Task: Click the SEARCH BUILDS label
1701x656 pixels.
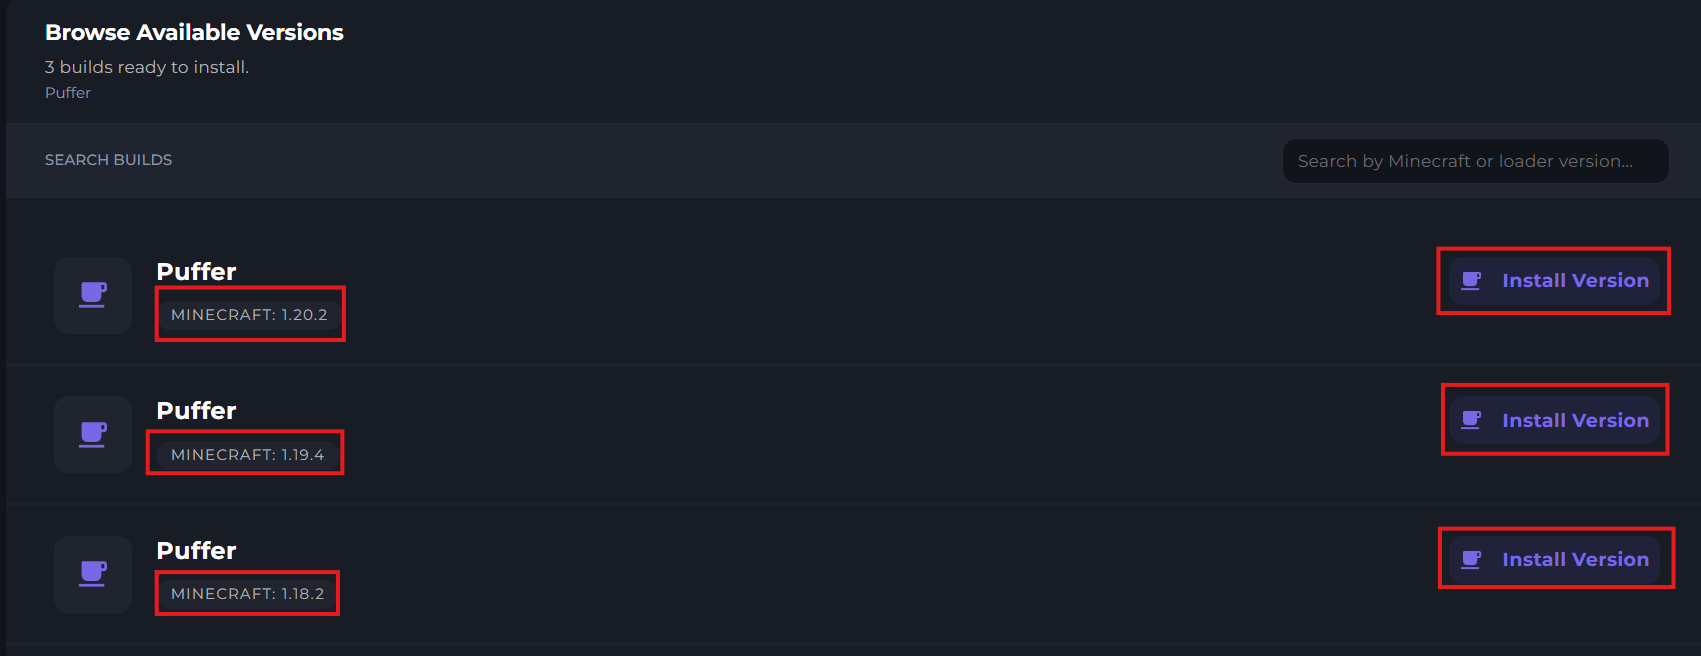Action: pyautogui.click(x=108, y=160)
